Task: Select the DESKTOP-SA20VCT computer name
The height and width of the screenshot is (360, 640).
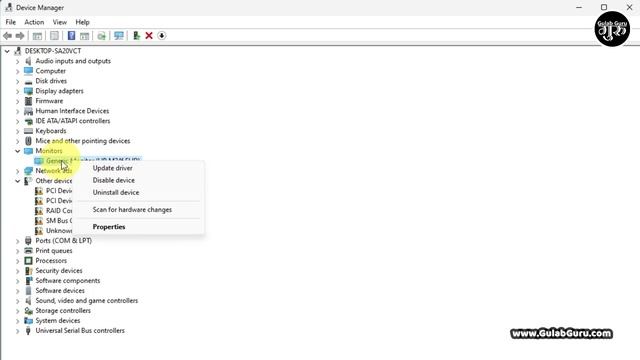Action: 53,51
